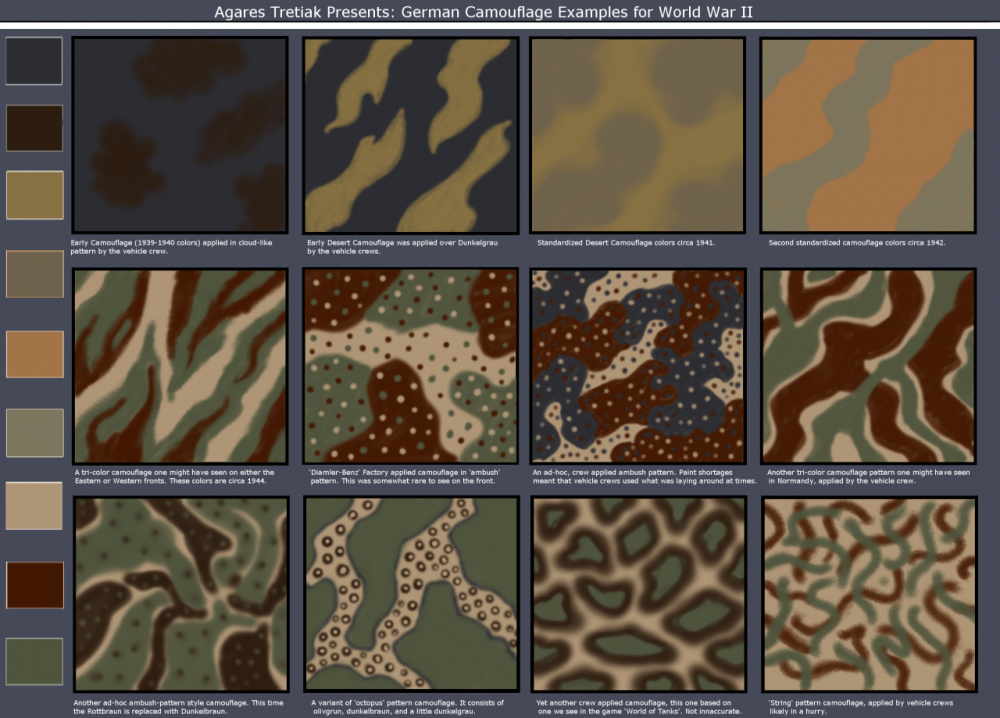Select the dark gray swatch at palette top

34,60
